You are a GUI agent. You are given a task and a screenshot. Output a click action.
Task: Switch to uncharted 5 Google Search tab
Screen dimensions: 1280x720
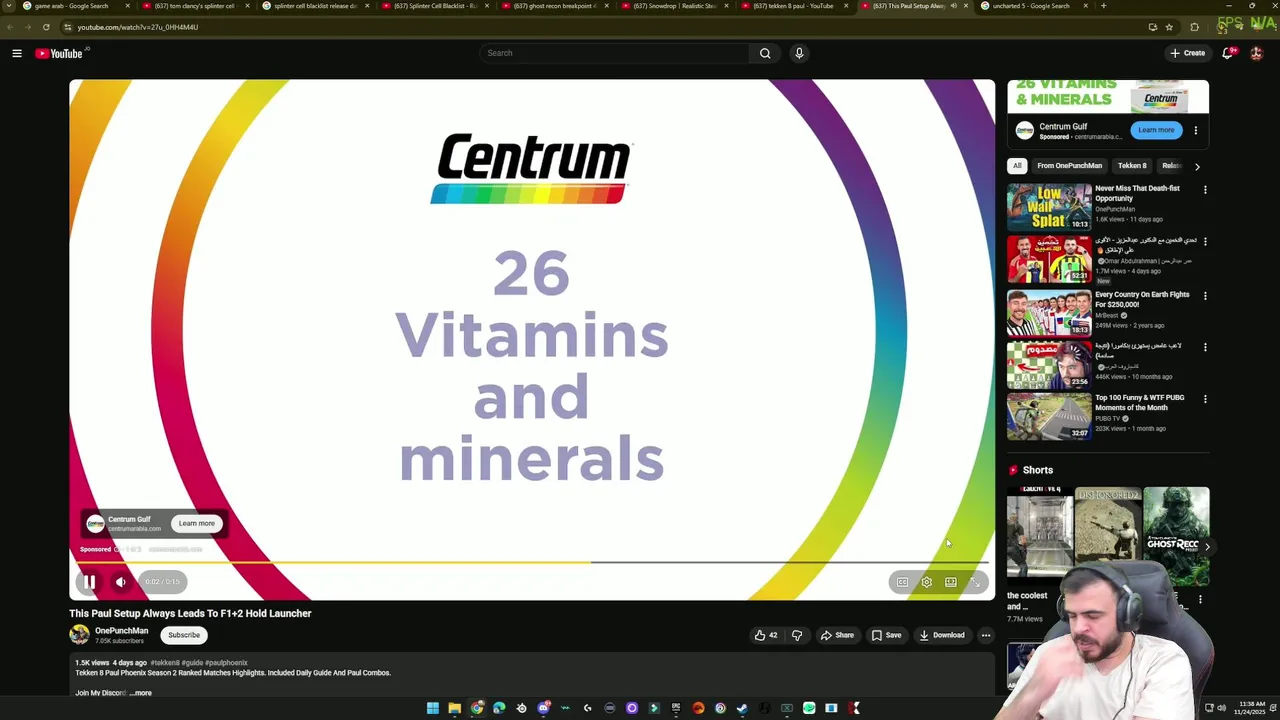pos(1034,6)
